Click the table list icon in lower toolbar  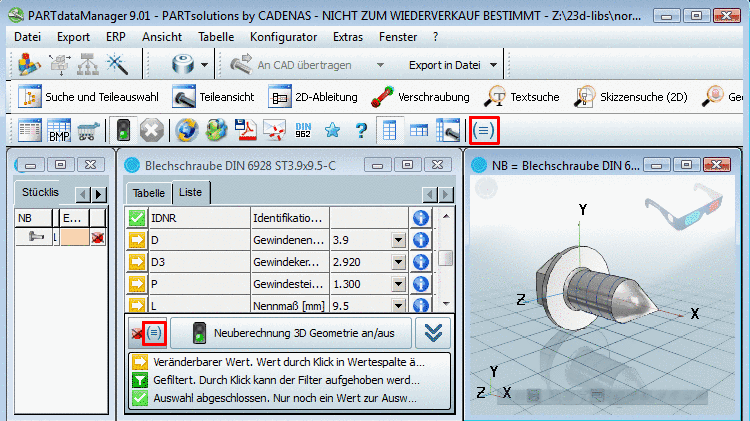tap(30, 130)
